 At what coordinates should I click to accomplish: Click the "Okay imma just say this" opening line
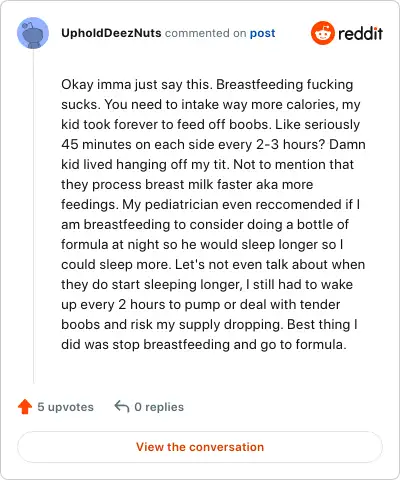pos(207,85)
